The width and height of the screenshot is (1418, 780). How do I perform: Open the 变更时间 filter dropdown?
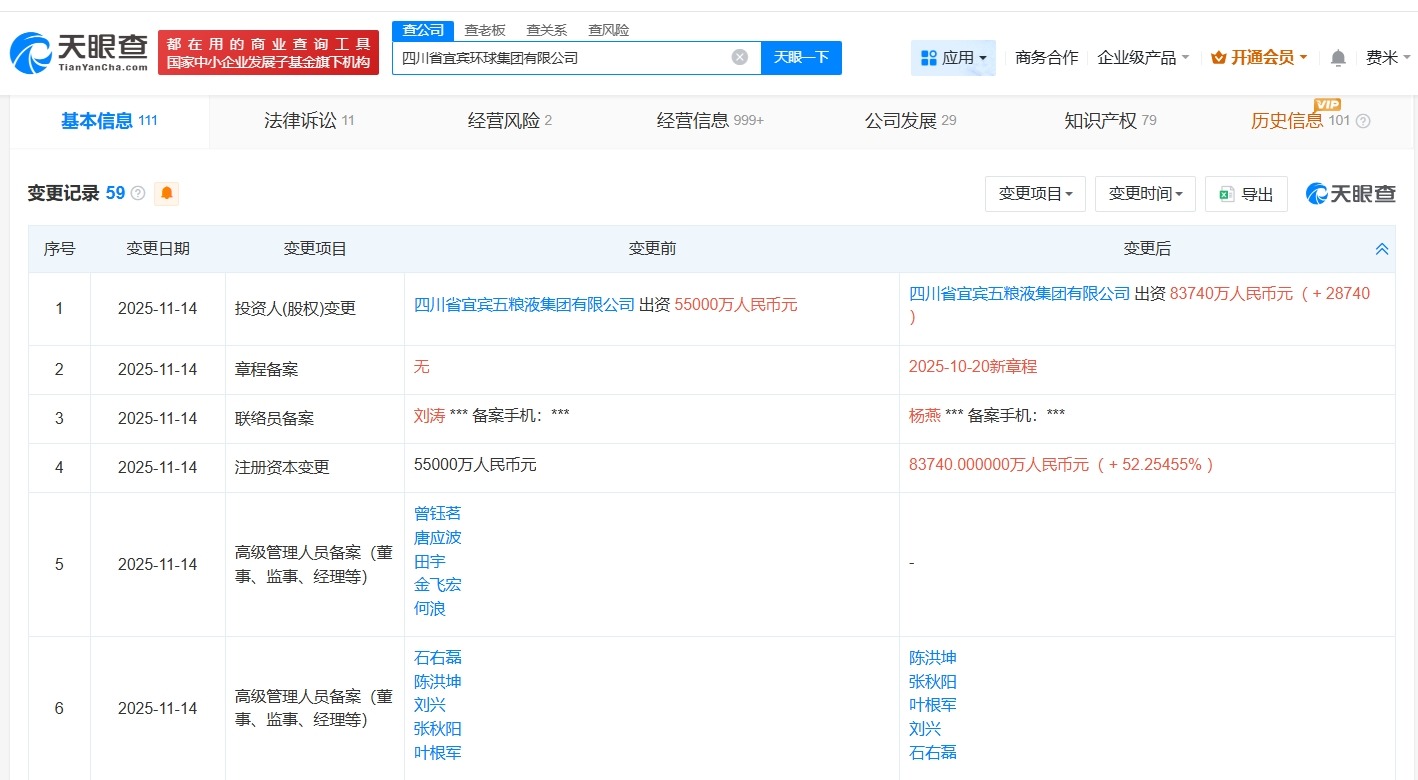pos(1144,194)
